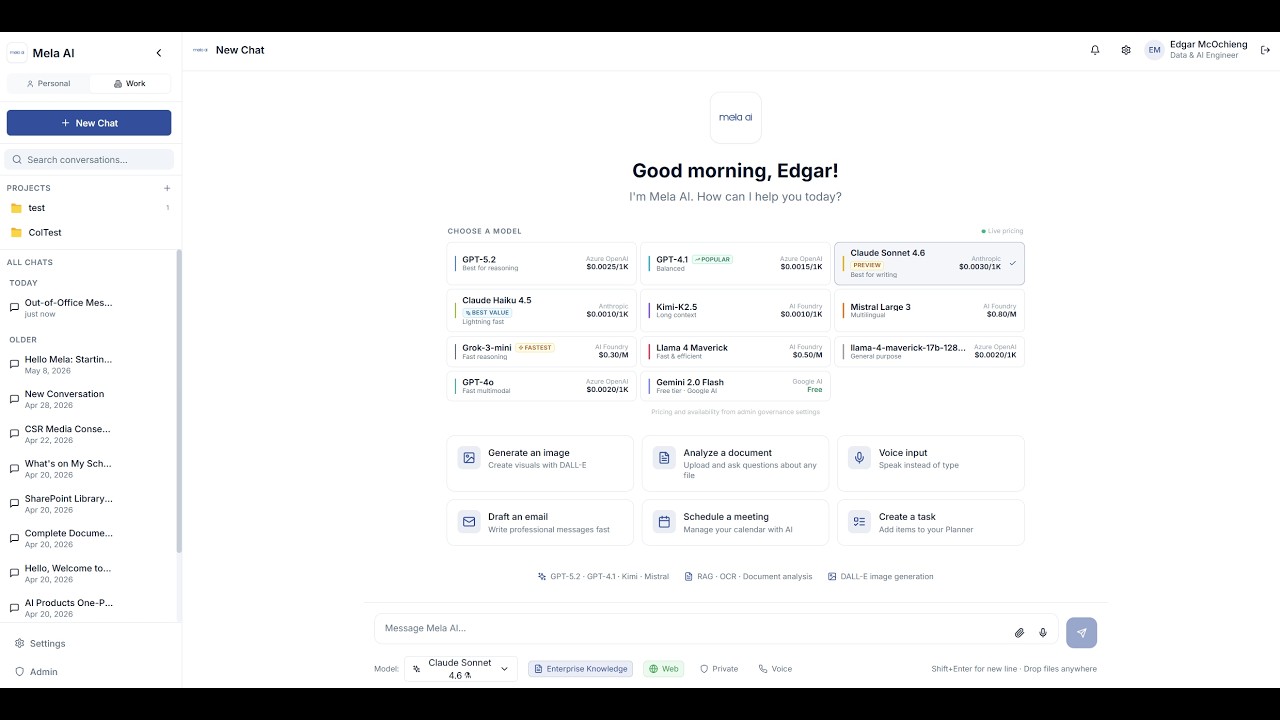This screenshot has height=720, width=1280.
Task: Click the test project folder icon
Action: (x=16, y=208)
